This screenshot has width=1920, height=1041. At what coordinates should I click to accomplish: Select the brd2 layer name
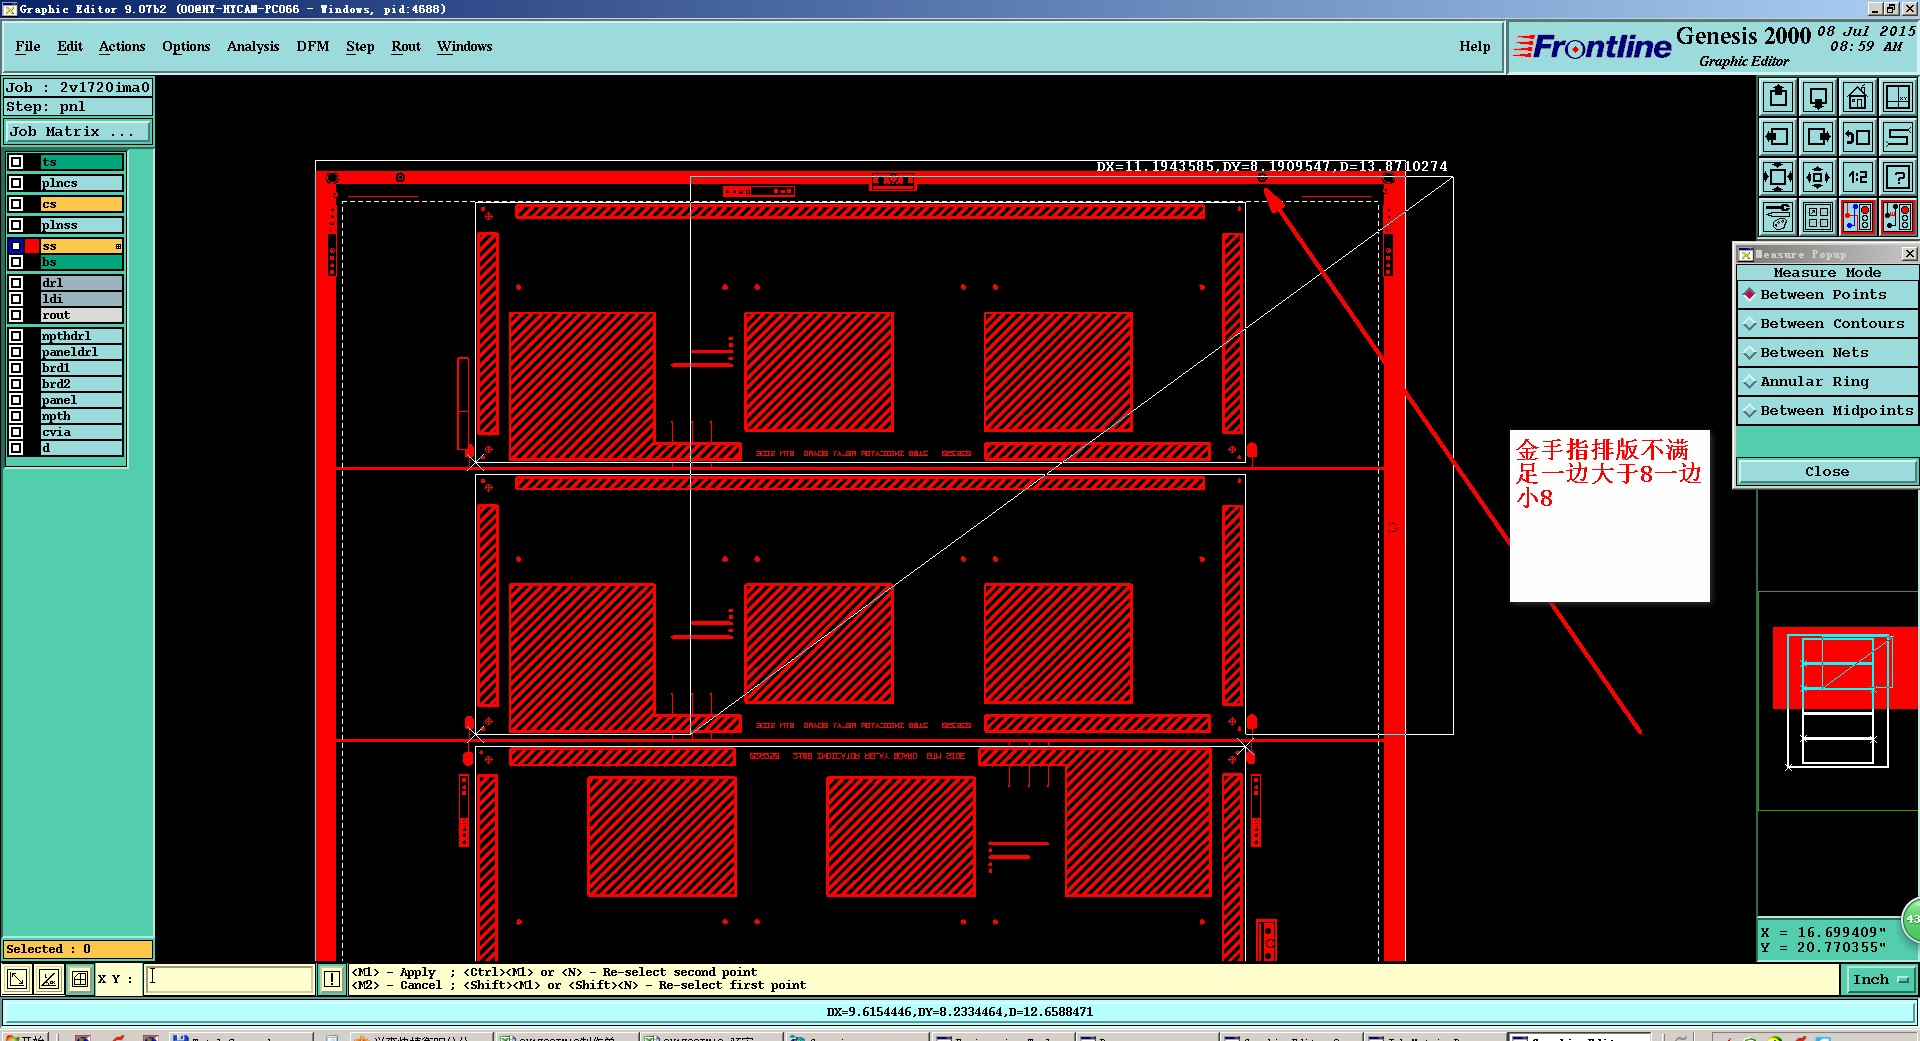(x=82, y=384)
